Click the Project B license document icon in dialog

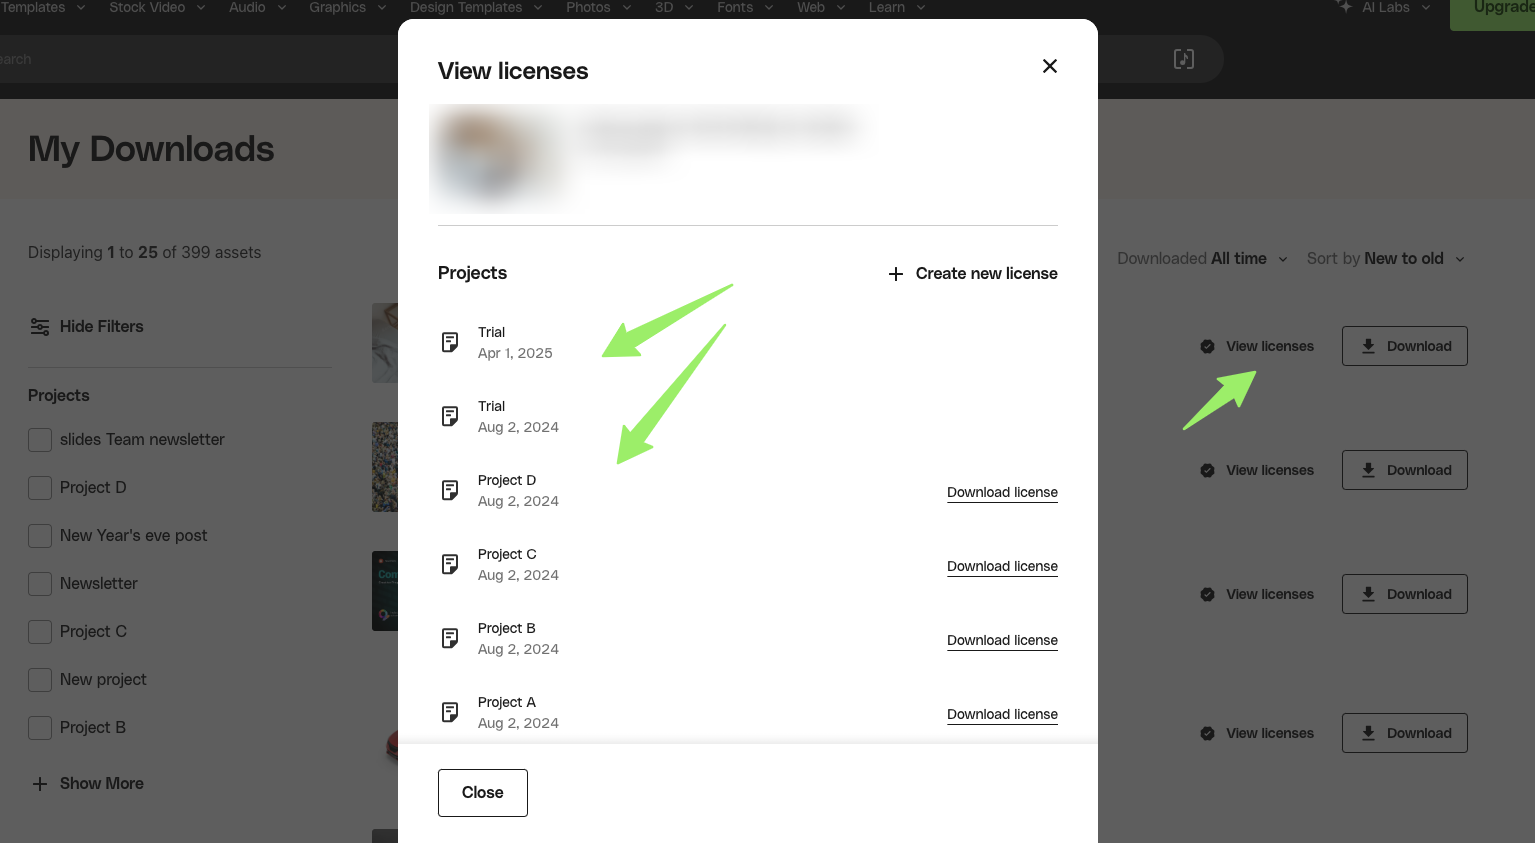point(450,639)
